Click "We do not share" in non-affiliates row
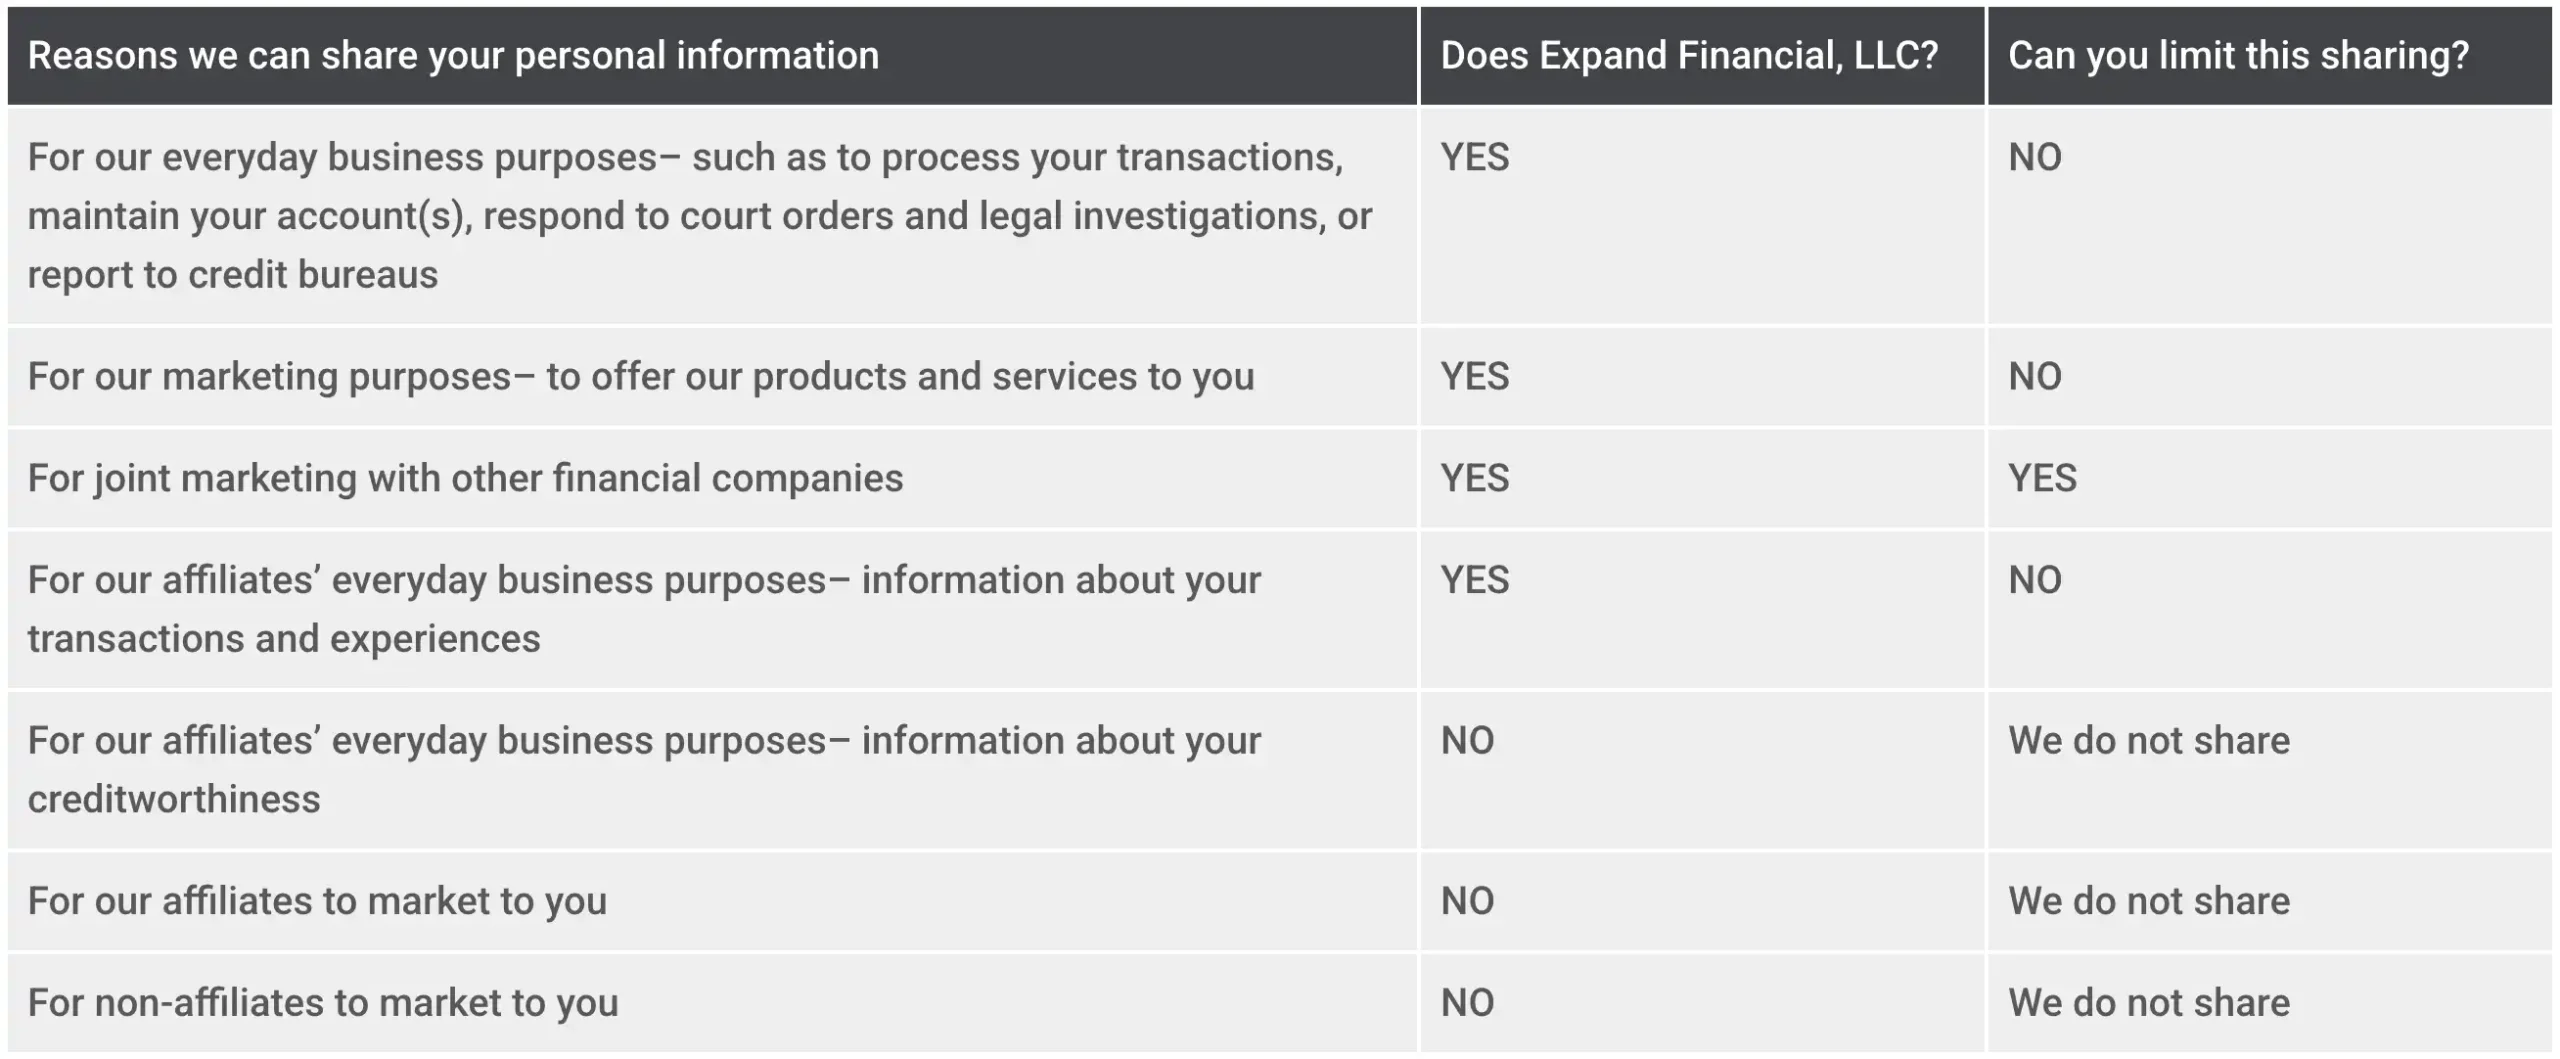Image resolution: width=2560 pixels, height=1059 pixels. coord(2148,1003)
